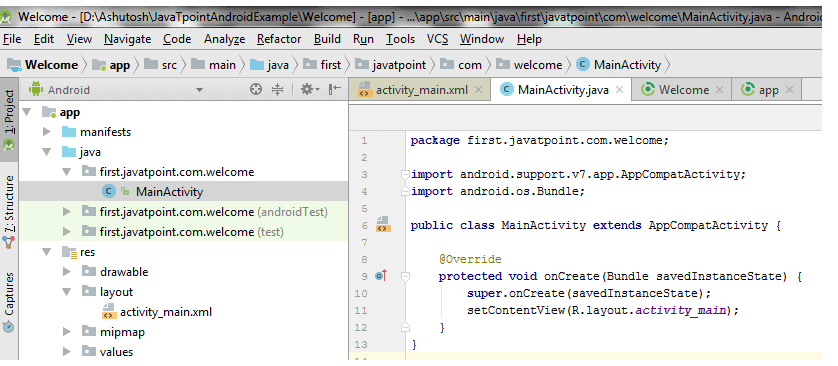Click the collapse all icon in project panel

pyautogui.click(x=277, y=90)
